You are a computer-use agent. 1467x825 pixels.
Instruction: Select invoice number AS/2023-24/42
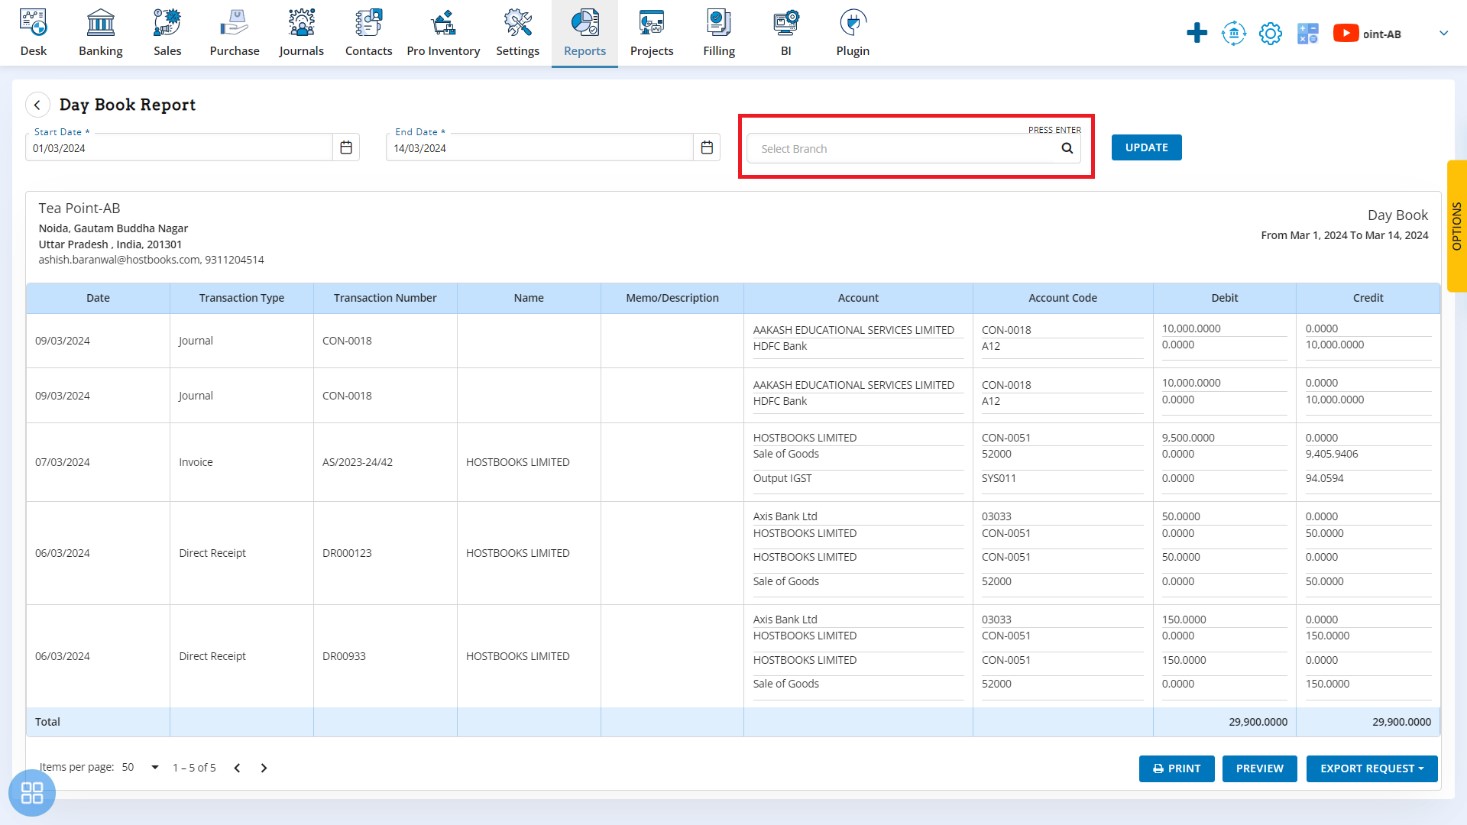tap(357, 462)
